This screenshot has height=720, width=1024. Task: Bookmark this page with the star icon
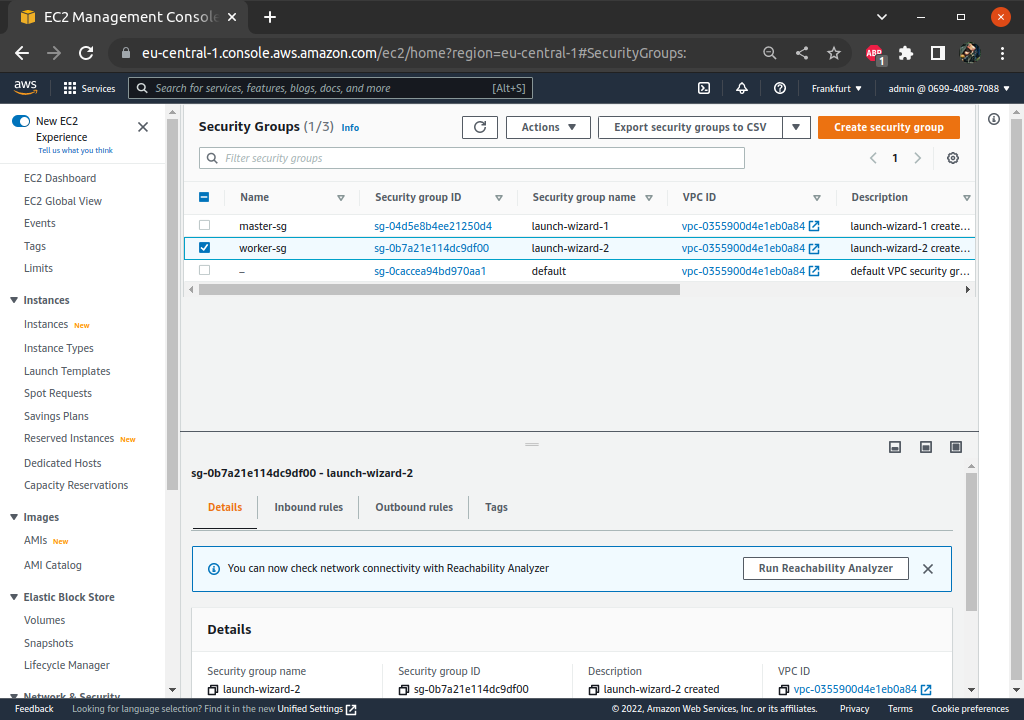point(834,54)
